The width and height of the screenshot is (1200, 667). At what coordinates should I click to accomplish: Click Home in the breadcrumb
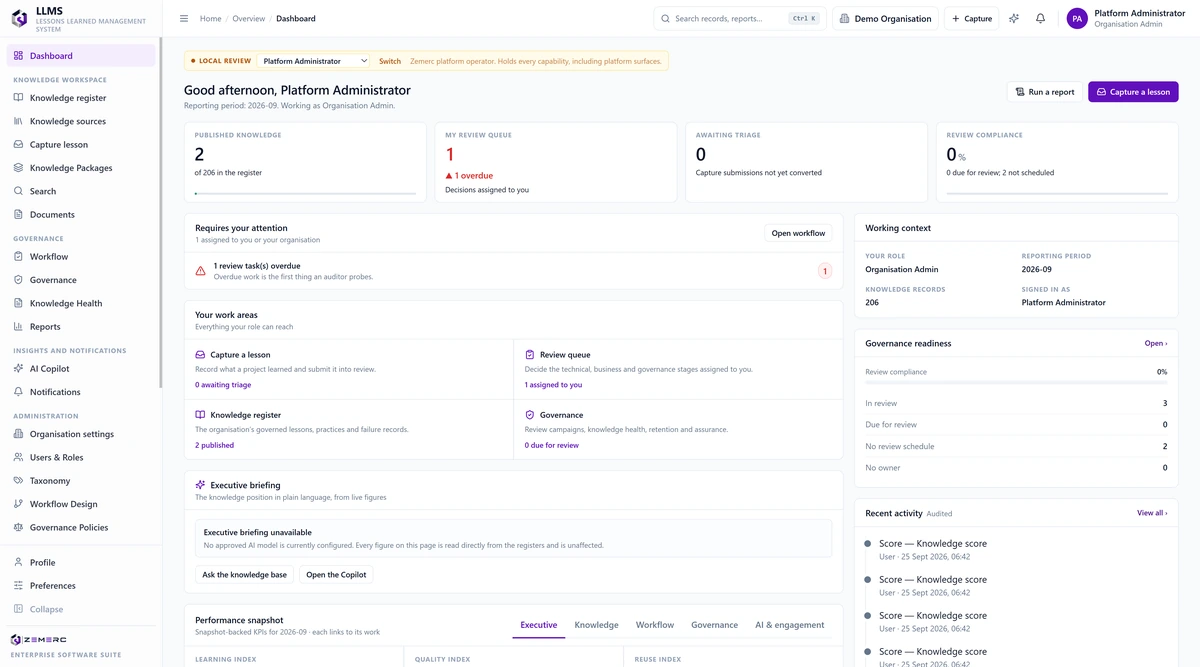click(x=210, y=18)
